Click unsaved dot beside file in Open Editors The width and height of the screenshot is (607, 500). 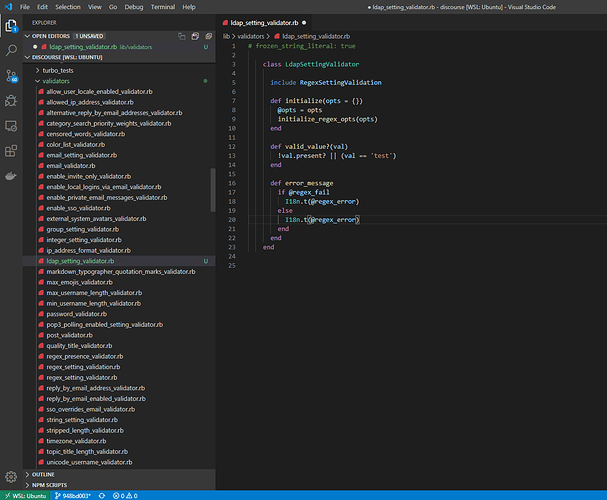point(35,47)
